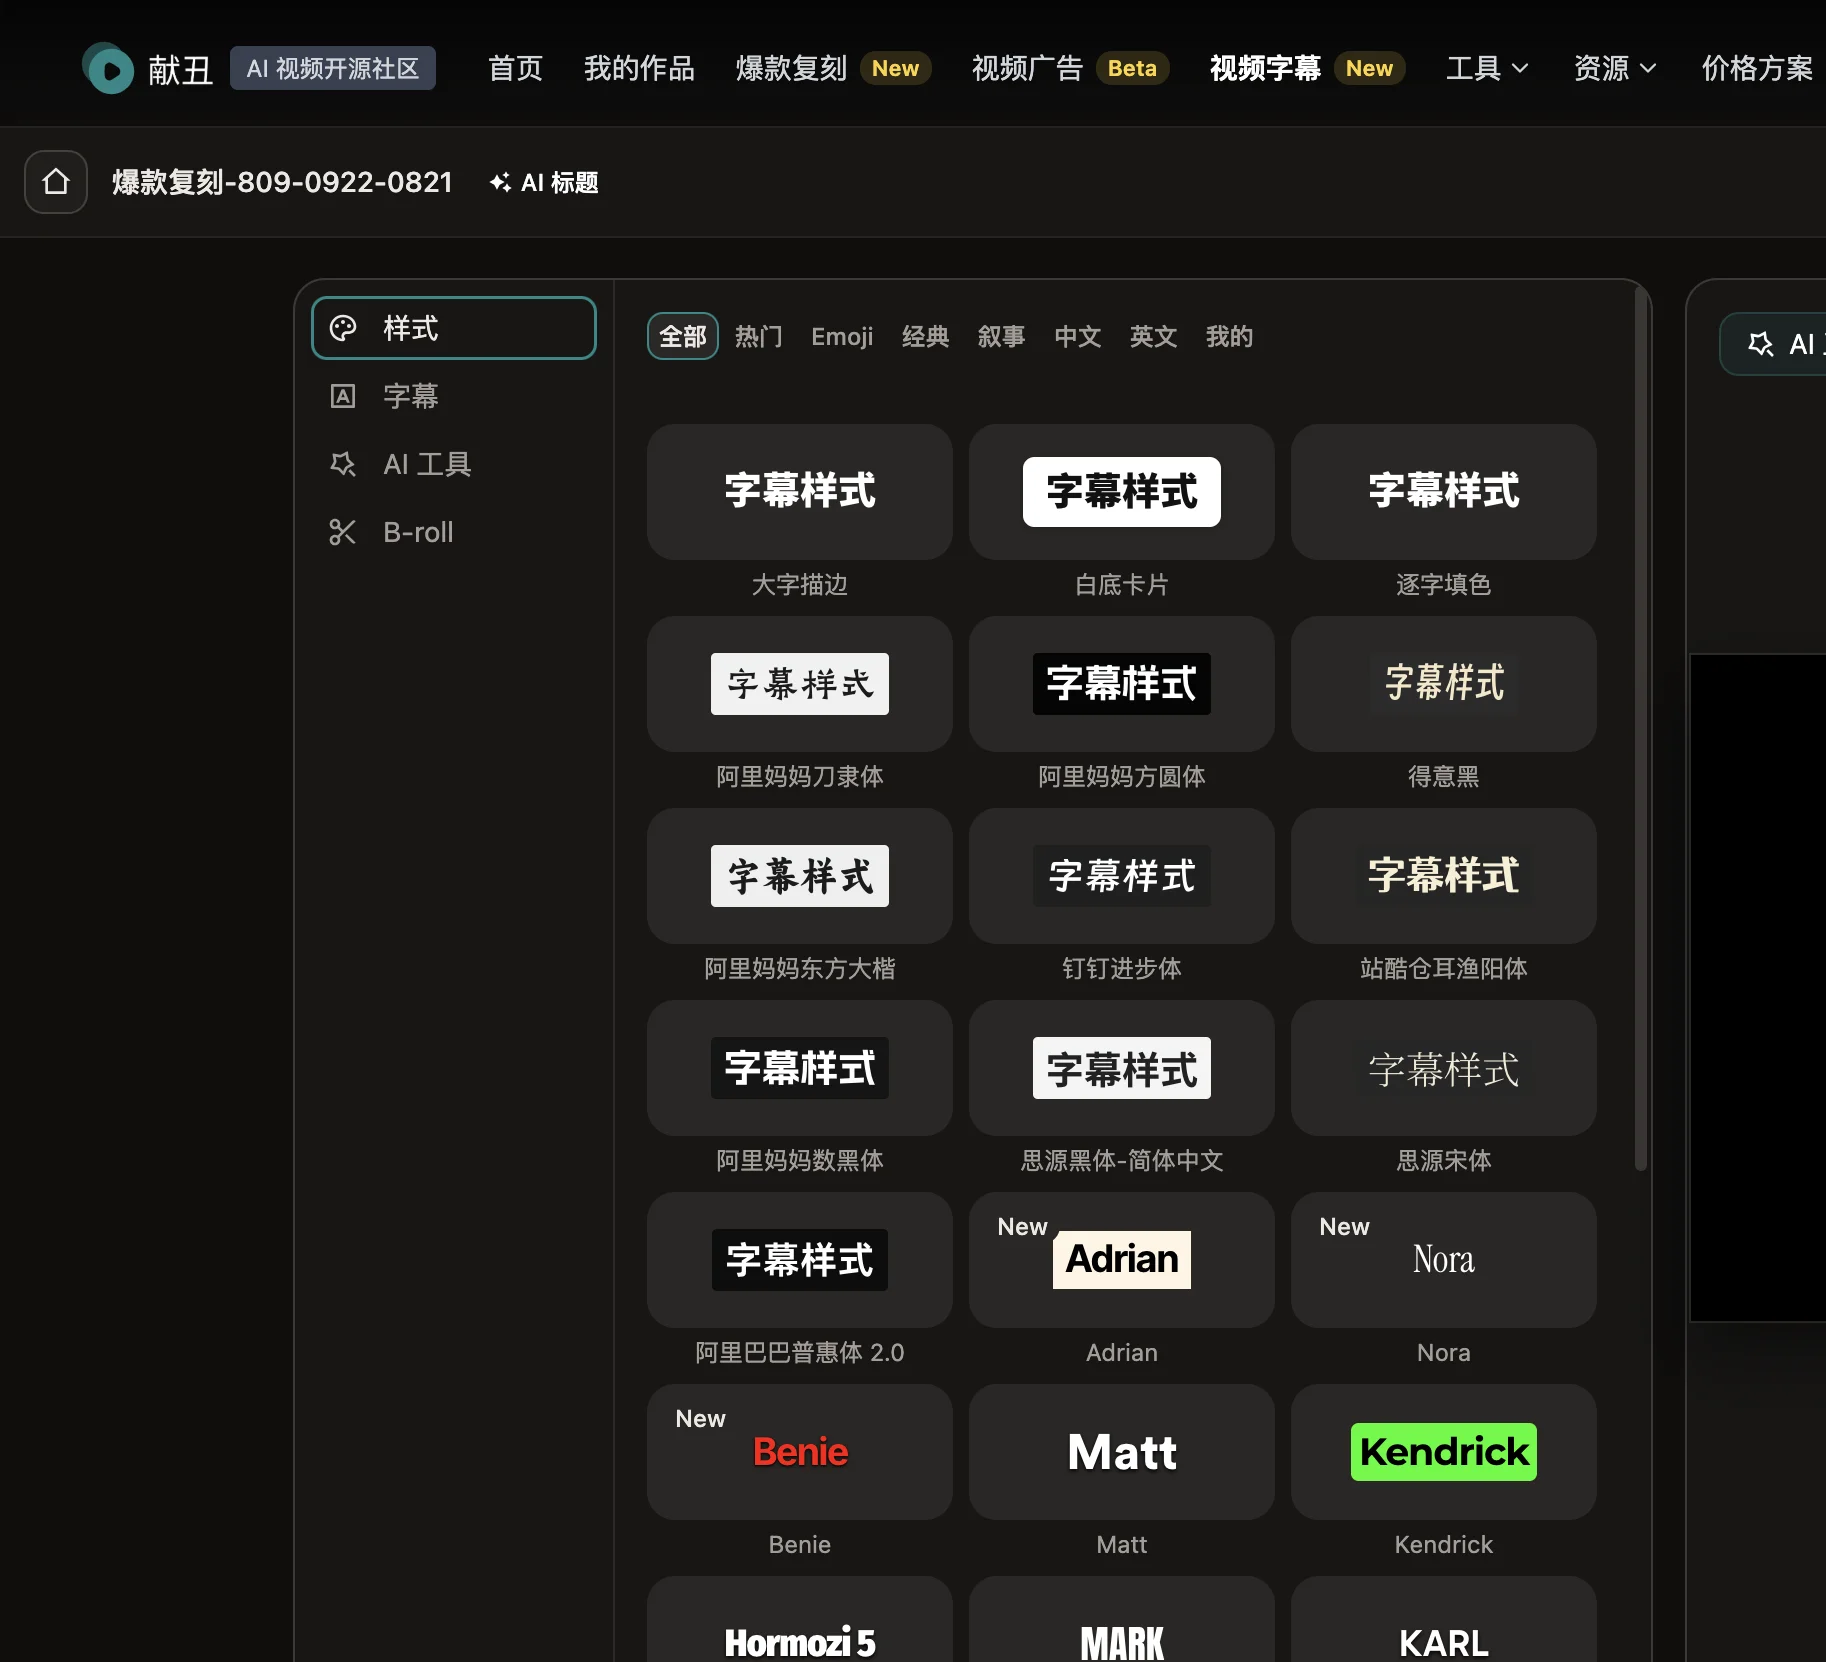The height and width of the screenshot is (1662, 1826).
Task: Choose the 大字描边 subtitle style
Action: [x=800, y=492]
